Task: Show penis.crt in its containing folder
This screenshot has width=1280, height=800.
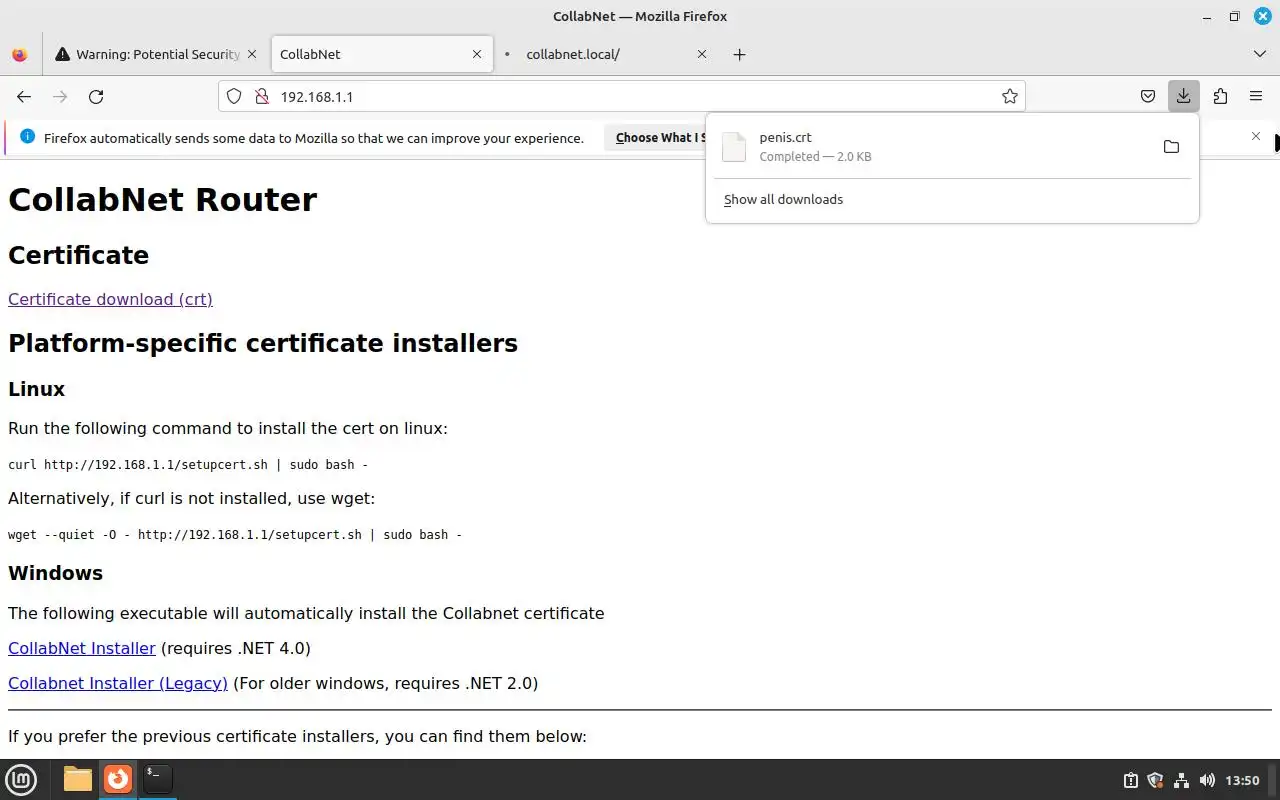Action: (x=1171, y=147)
